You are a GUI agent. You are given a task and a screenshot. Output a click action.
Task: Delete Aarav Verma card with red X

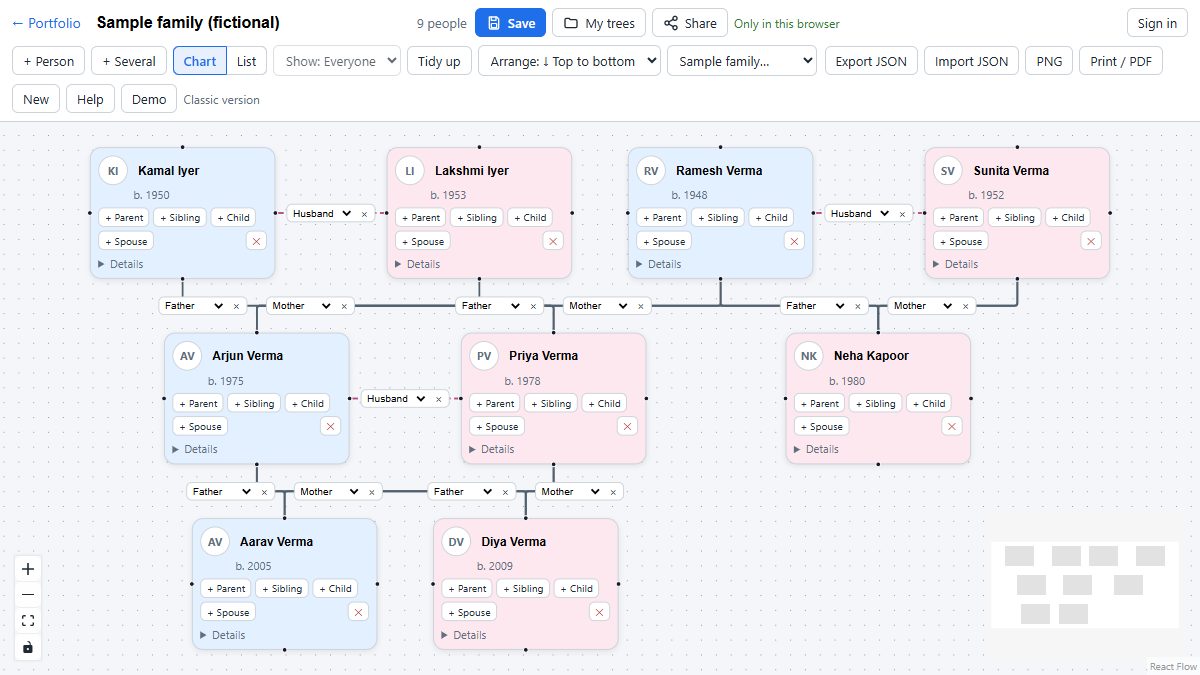point(359,612)
